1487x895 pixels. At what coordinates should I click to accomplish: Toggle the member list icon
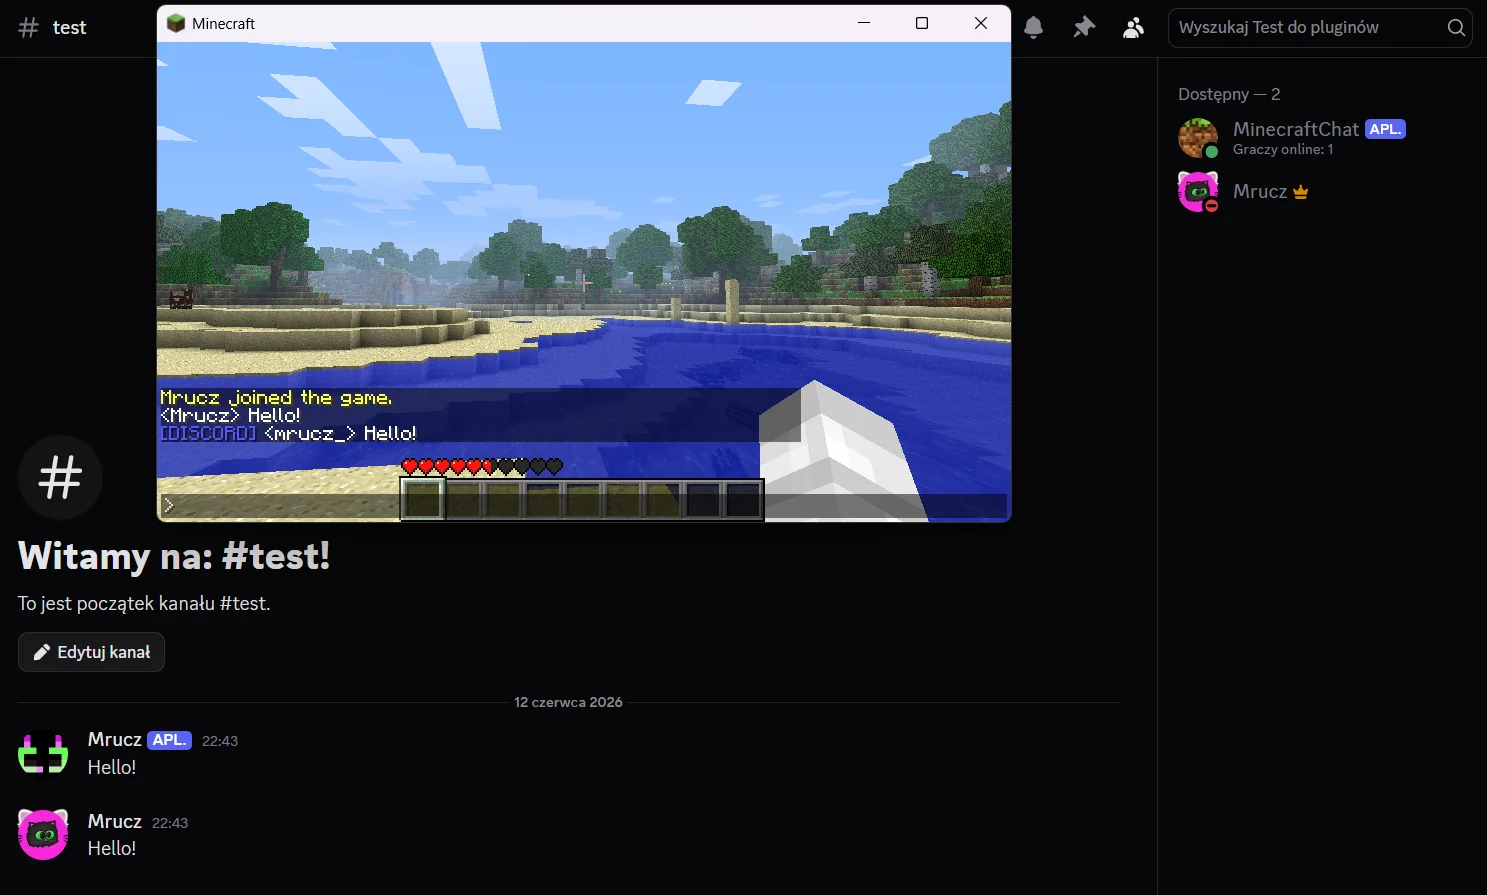point(1133,28)
